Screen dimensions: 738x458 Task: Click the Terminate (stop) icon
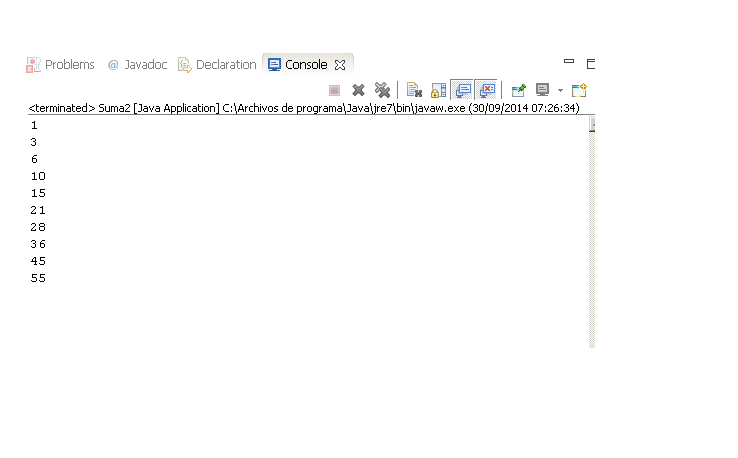point(334,90)
